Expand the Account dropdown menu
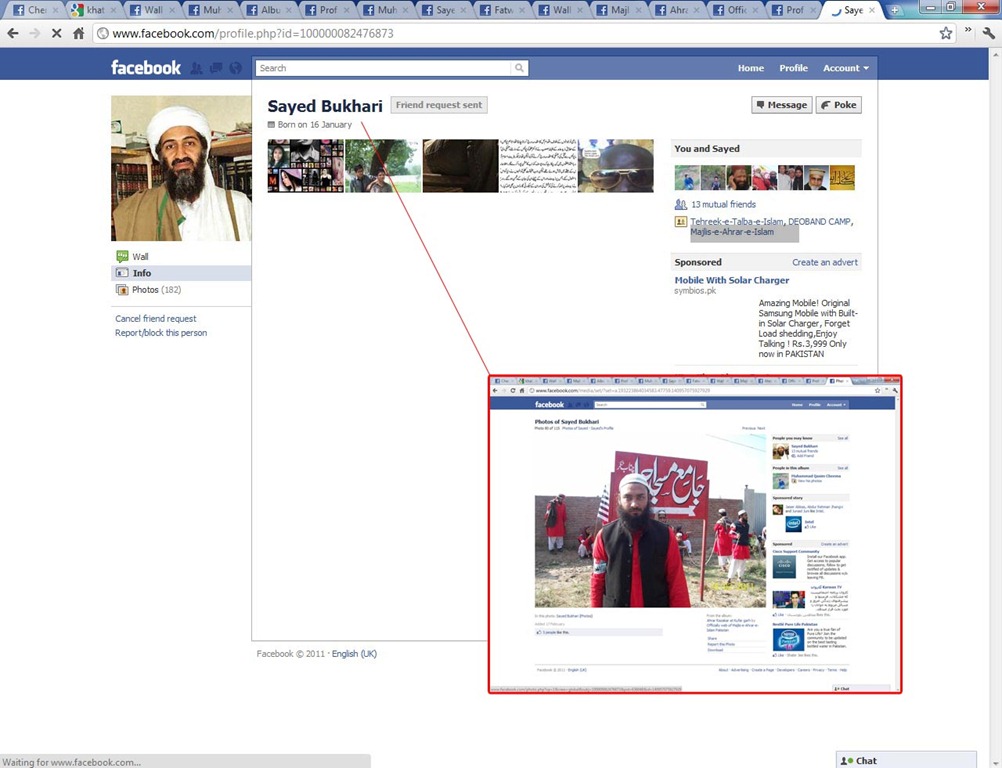 tap(845, 68)
